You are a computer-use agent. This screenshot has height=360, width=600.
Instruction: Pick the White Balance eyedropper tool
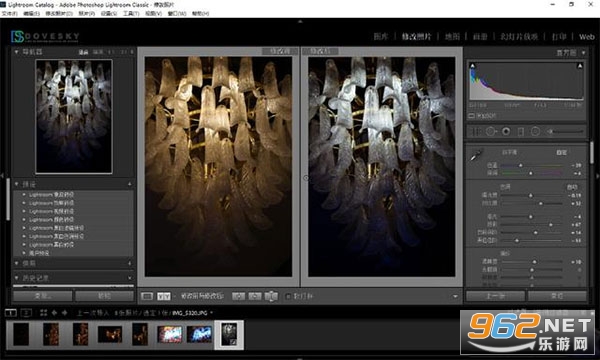click(x=475, y=155)
